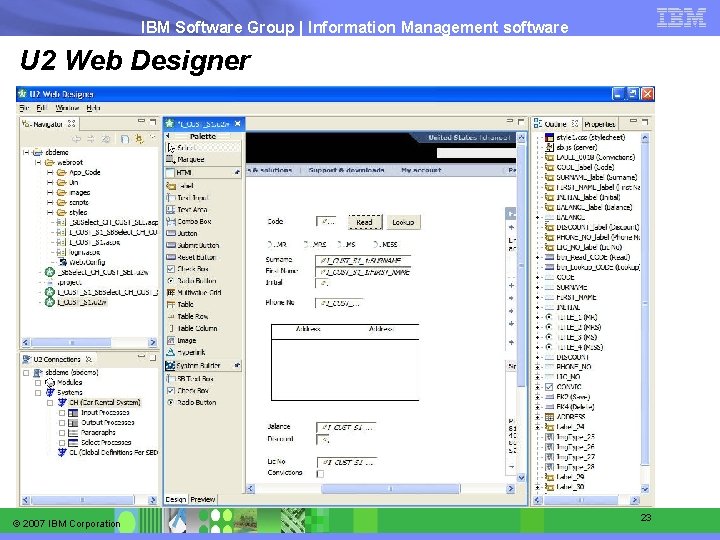Choose the Table Column palette icon
The height and width of the screenshot is (540, 720).
click(x=171, y=328)
